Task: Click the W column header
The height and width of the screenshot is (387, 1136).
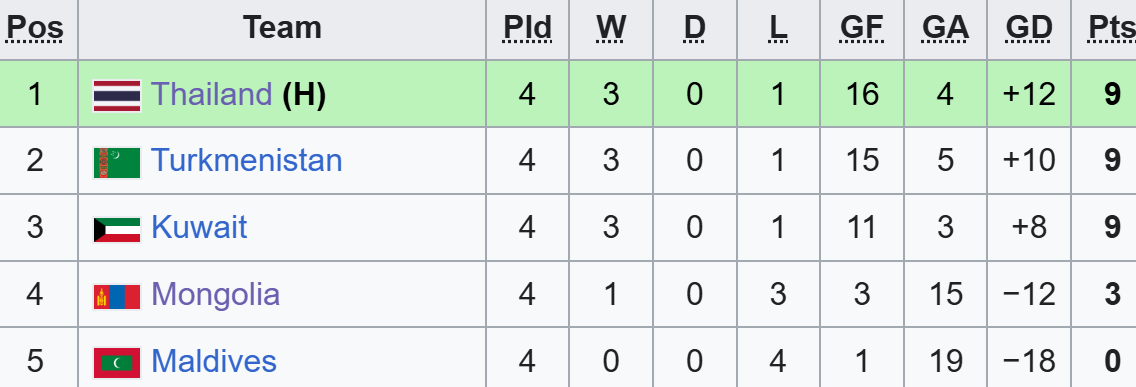Action: pyautogui.click(x=611, y=28)
